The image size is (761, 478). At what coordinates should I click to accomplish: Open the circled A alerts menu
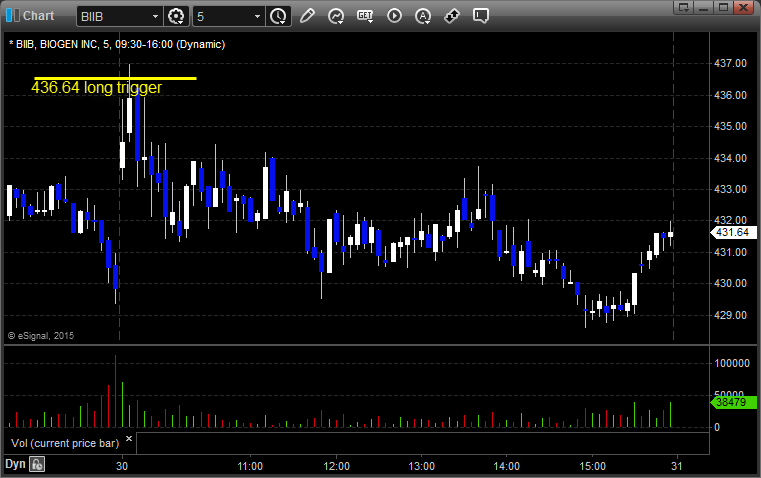tap(423, 16)
